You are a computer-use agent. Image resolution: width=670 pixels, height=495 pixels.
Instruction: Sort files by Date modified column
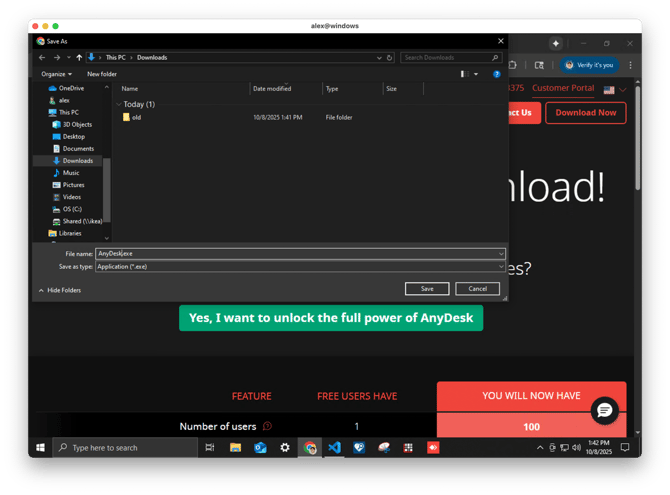click(x=272, y=88)
